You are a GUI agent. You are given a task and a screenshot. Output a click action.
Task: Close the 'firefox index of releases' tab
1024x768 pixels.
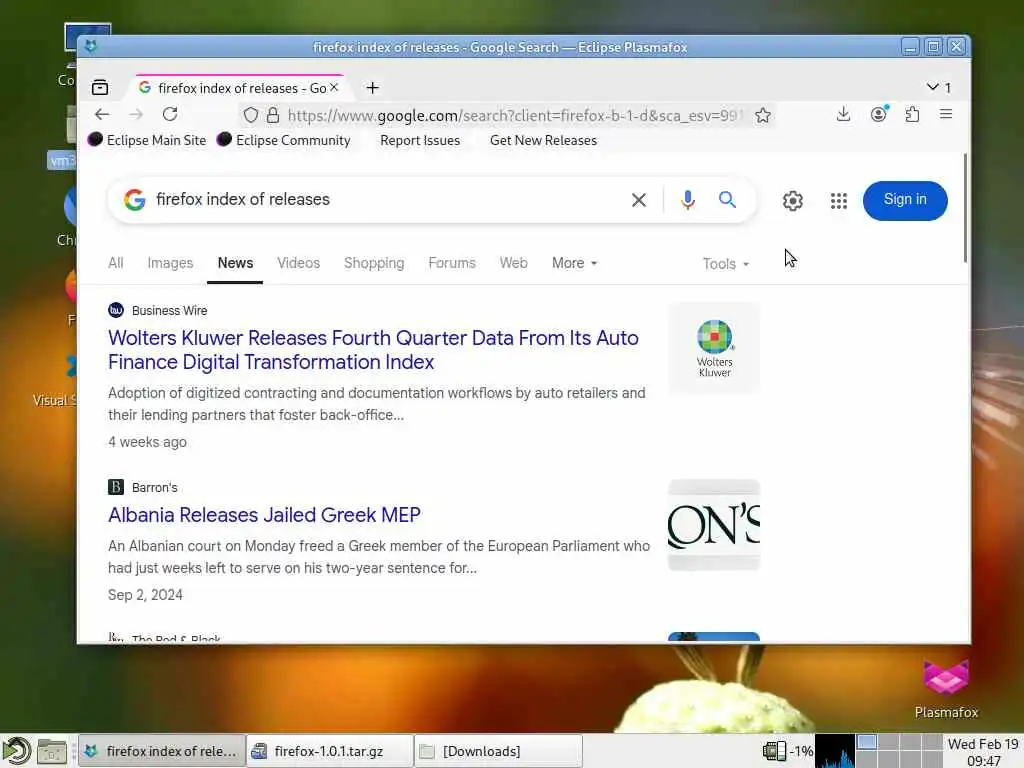tap(334, 88)
